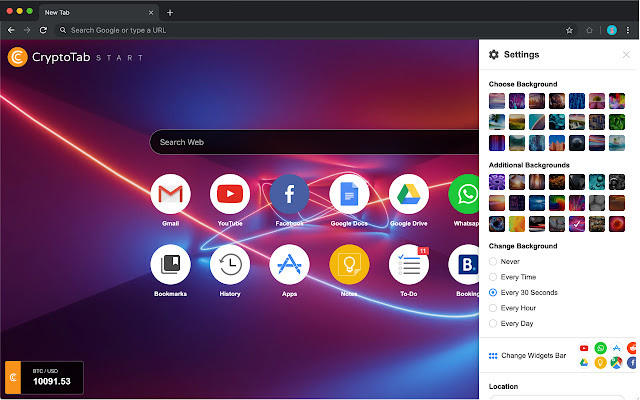Choose the Every Day radio option
The image size is (640, 400).
tap(493, 324)
